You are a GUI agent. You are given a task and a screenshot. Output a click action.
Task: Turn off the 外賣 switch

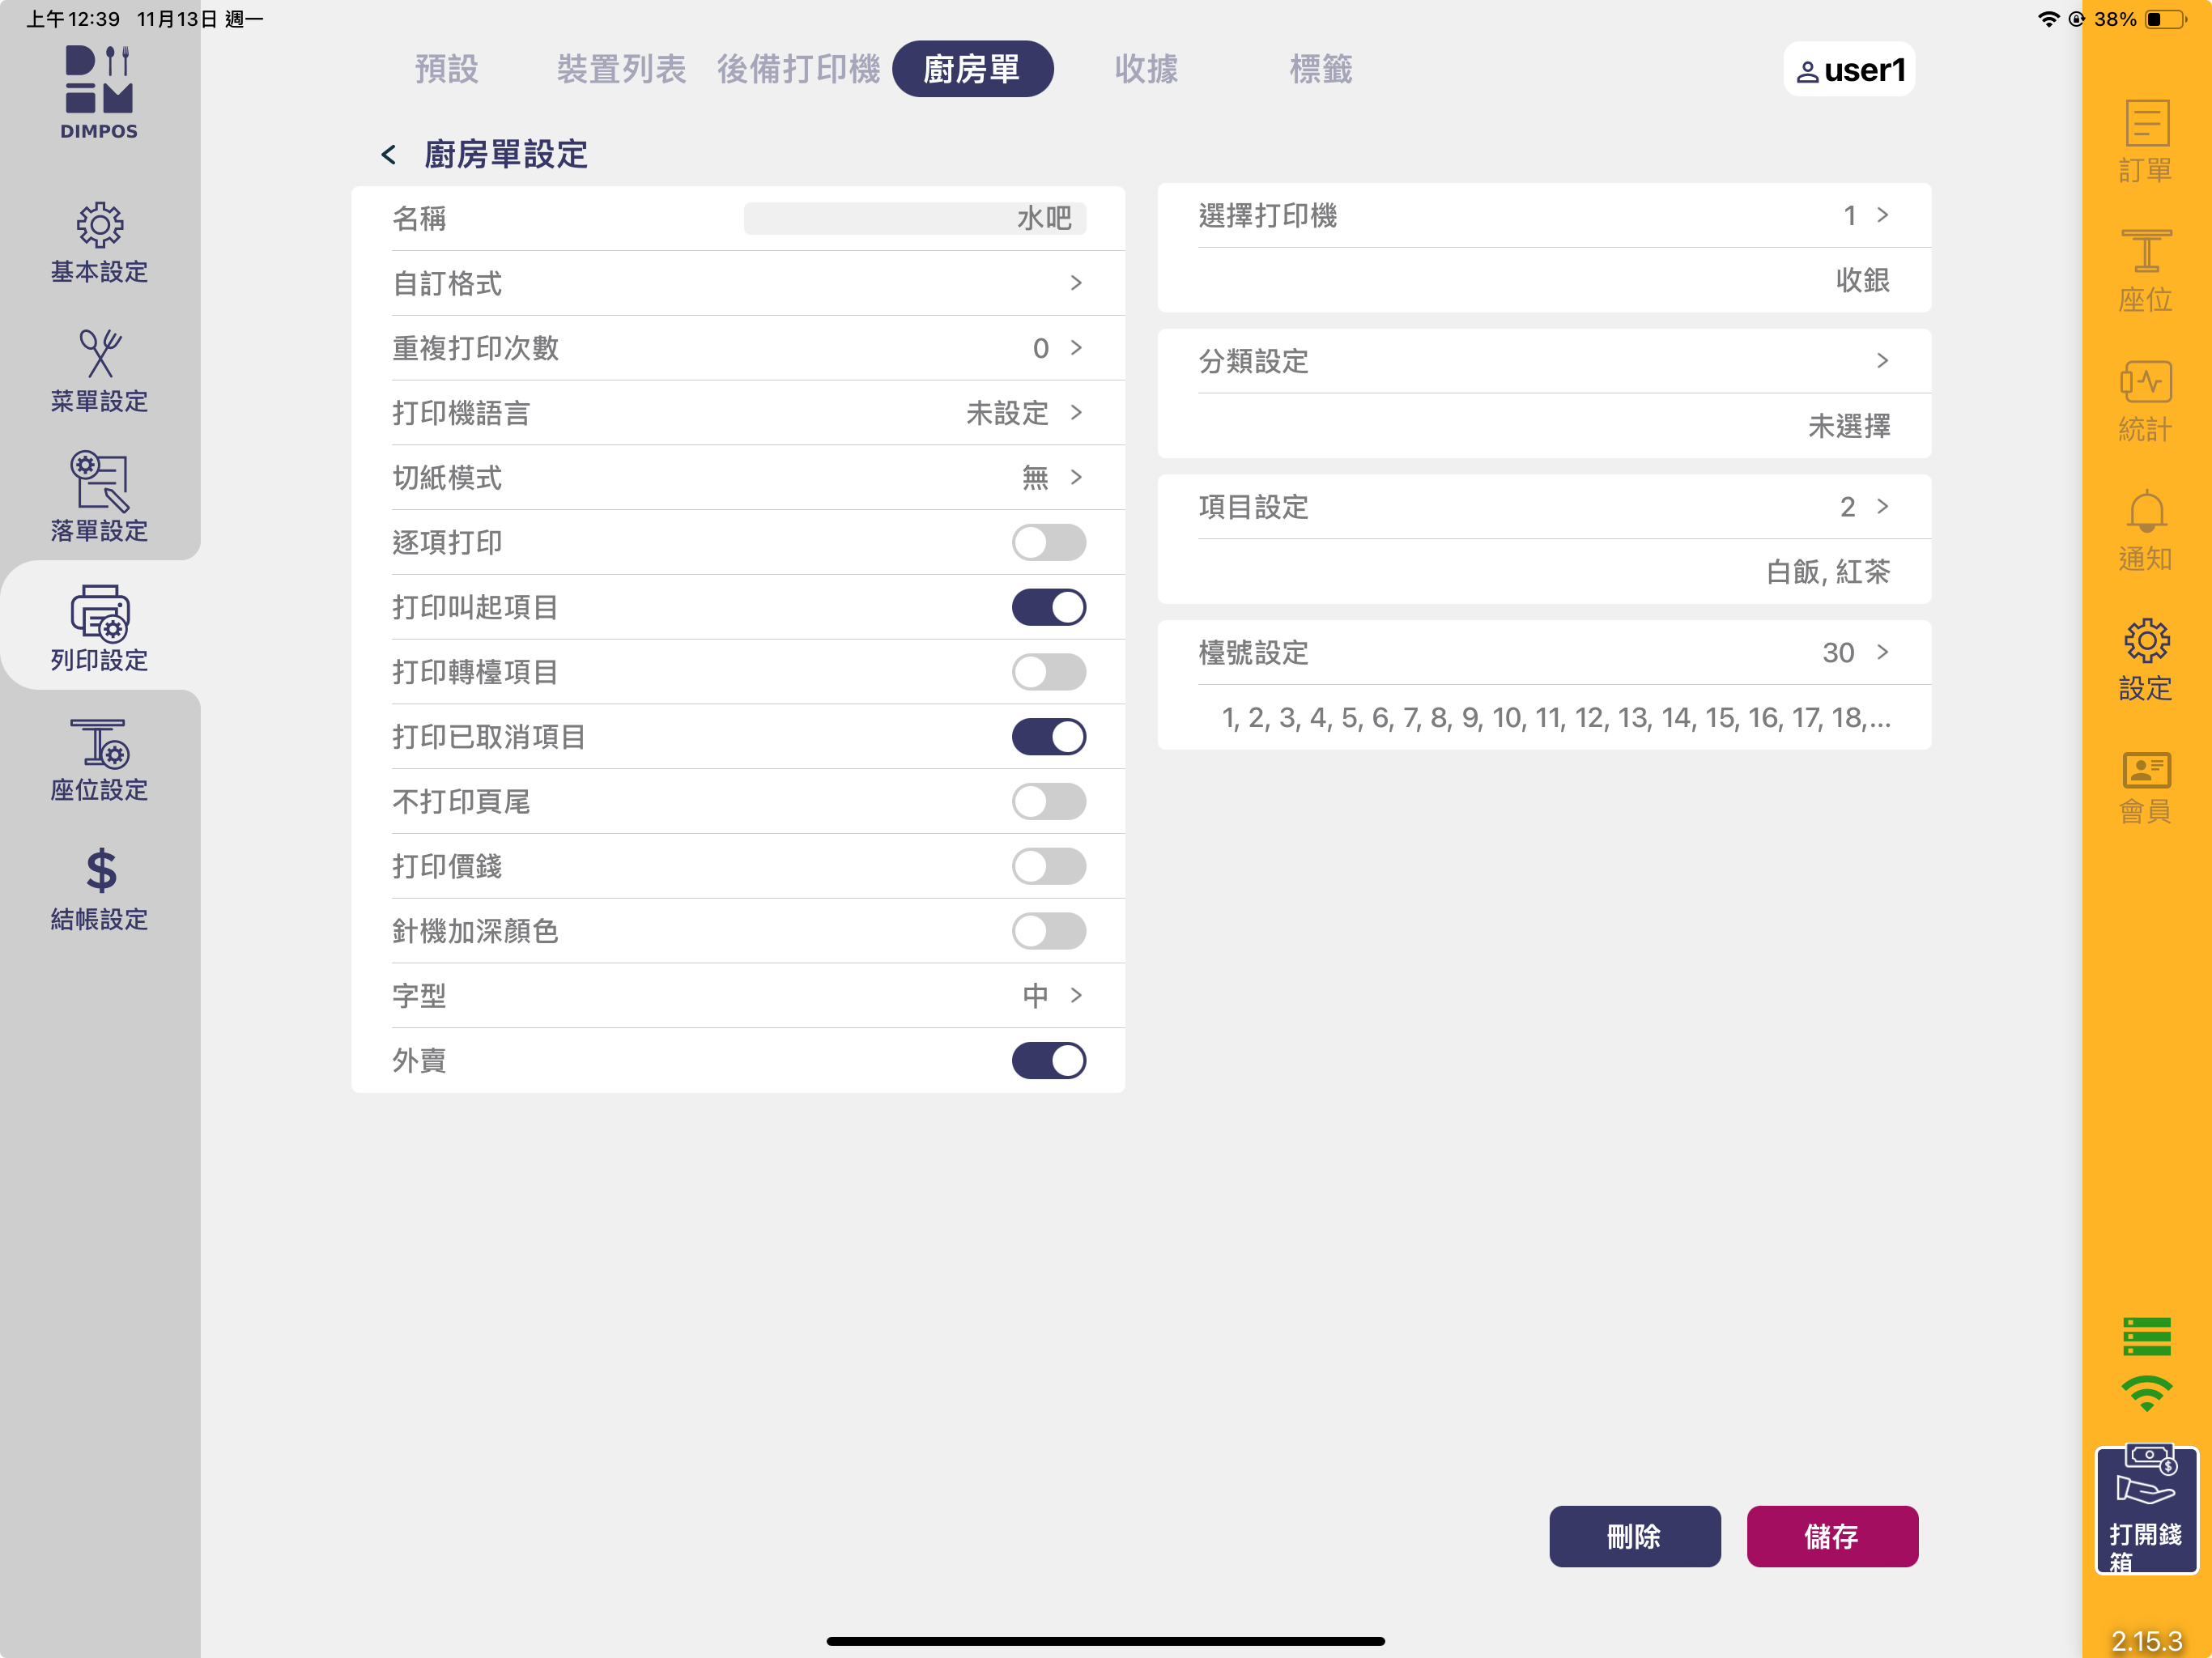click(x=1048, y=1060)
